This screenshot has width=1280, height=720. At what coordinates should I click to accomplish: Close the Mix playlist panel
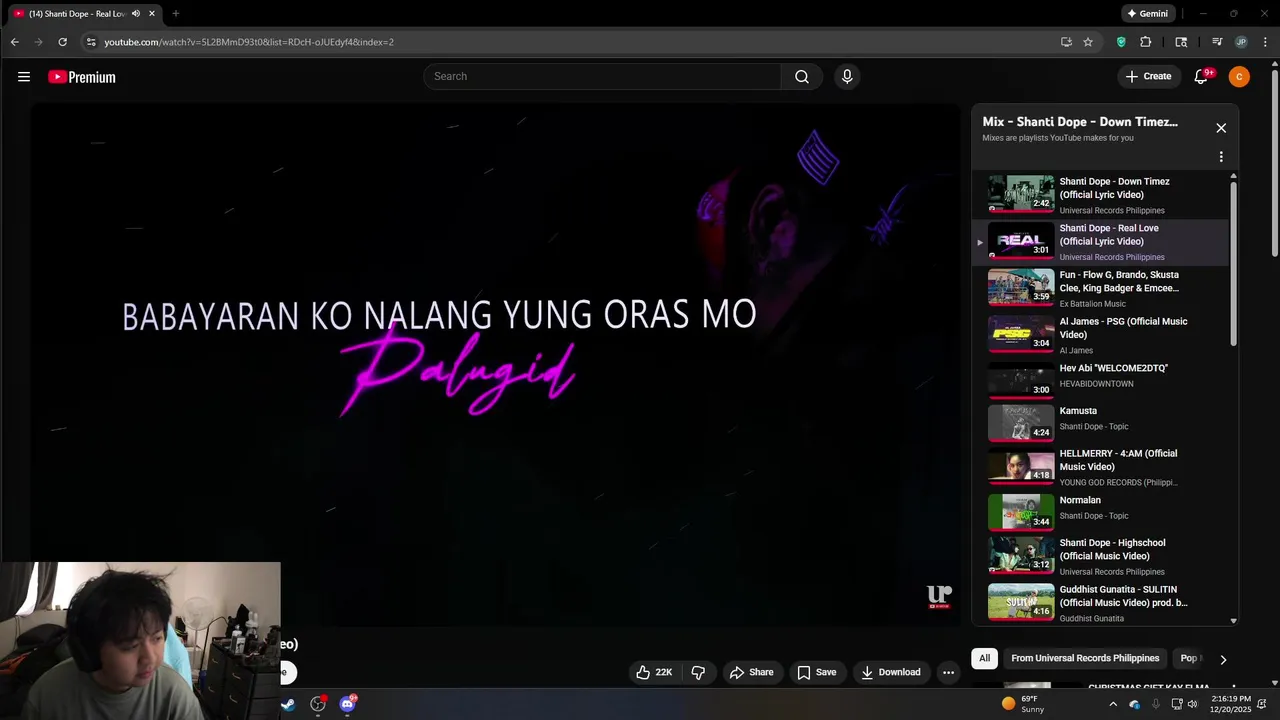pyautogui.click(x=1221, y=128)
